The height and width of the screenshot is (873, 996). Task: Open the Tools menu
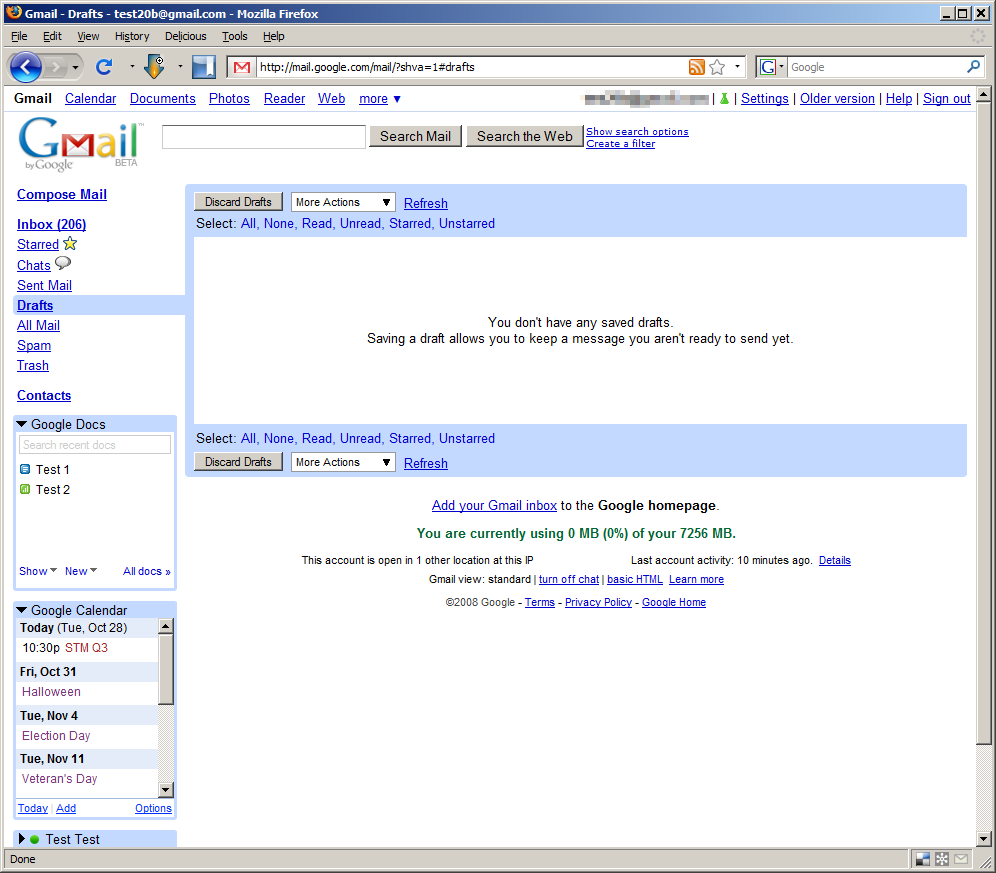click(x=234, y=36)
